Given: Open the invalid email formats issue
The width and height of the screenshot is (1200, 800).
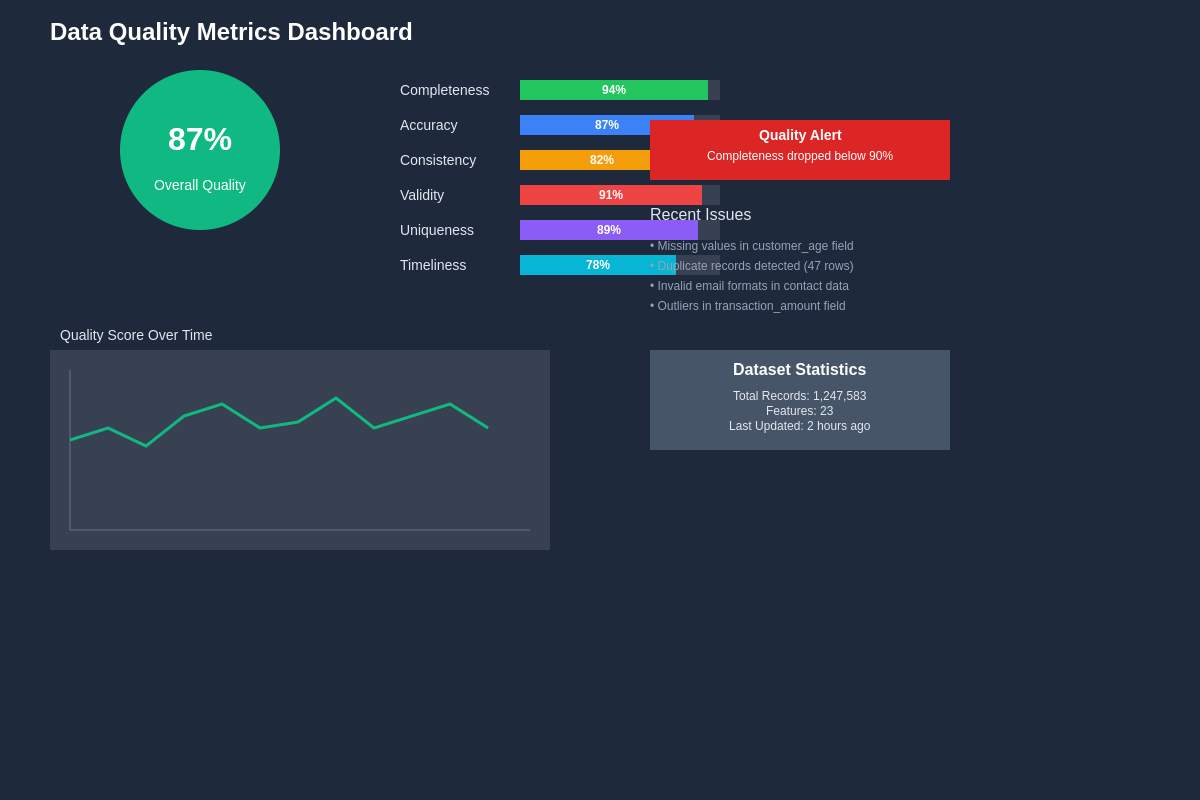Looking at the screenshot, I should [x=750, y=286].
